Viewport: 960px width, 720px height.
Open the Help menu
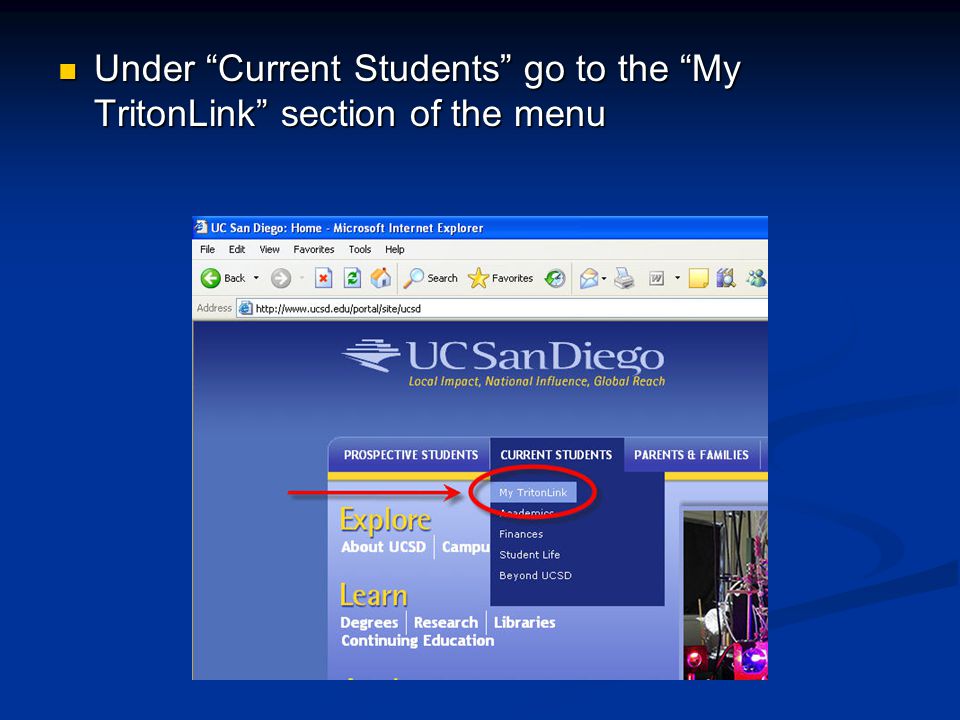(395, 249)
